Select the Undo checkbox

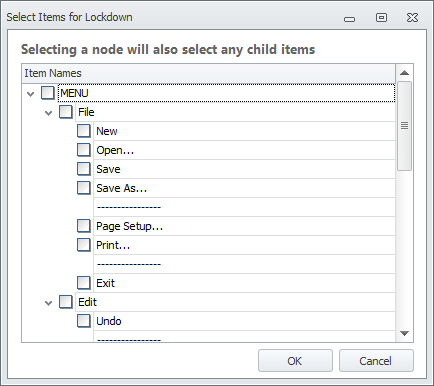click(x=84, y=321)
